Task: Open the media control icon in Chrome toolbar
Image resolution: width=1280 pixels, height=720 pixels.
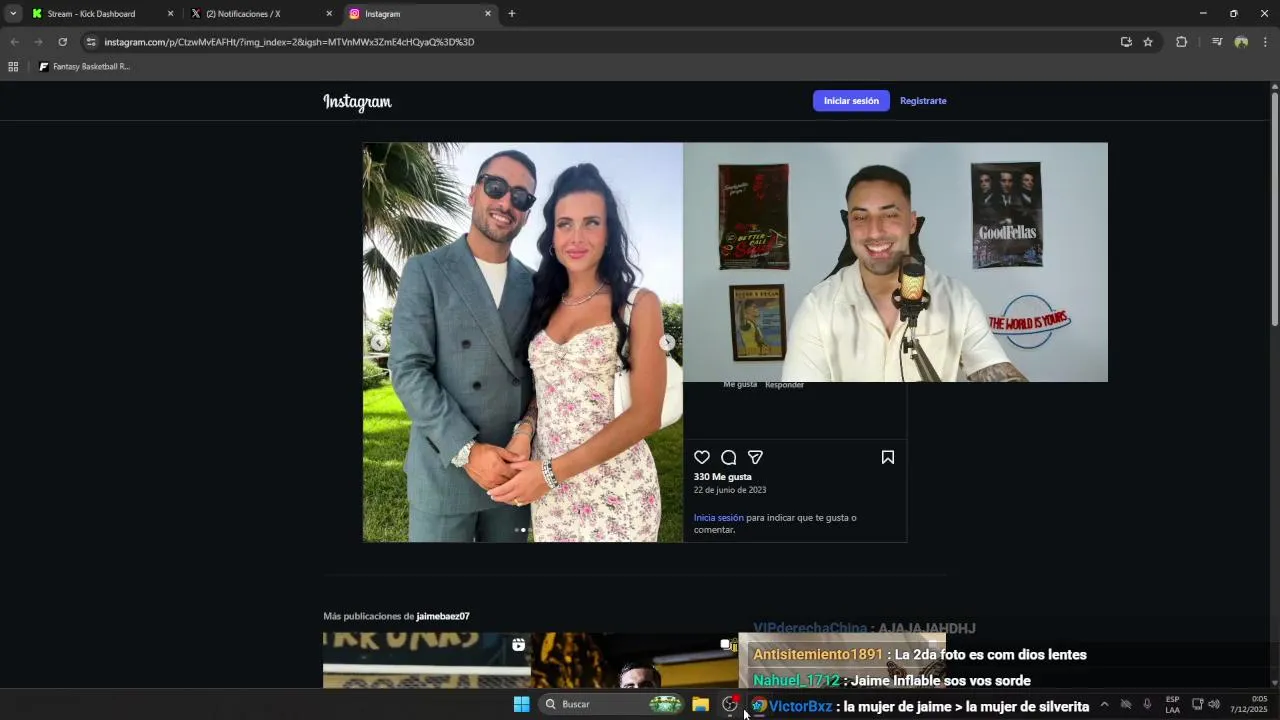Action: point(1217,42)
